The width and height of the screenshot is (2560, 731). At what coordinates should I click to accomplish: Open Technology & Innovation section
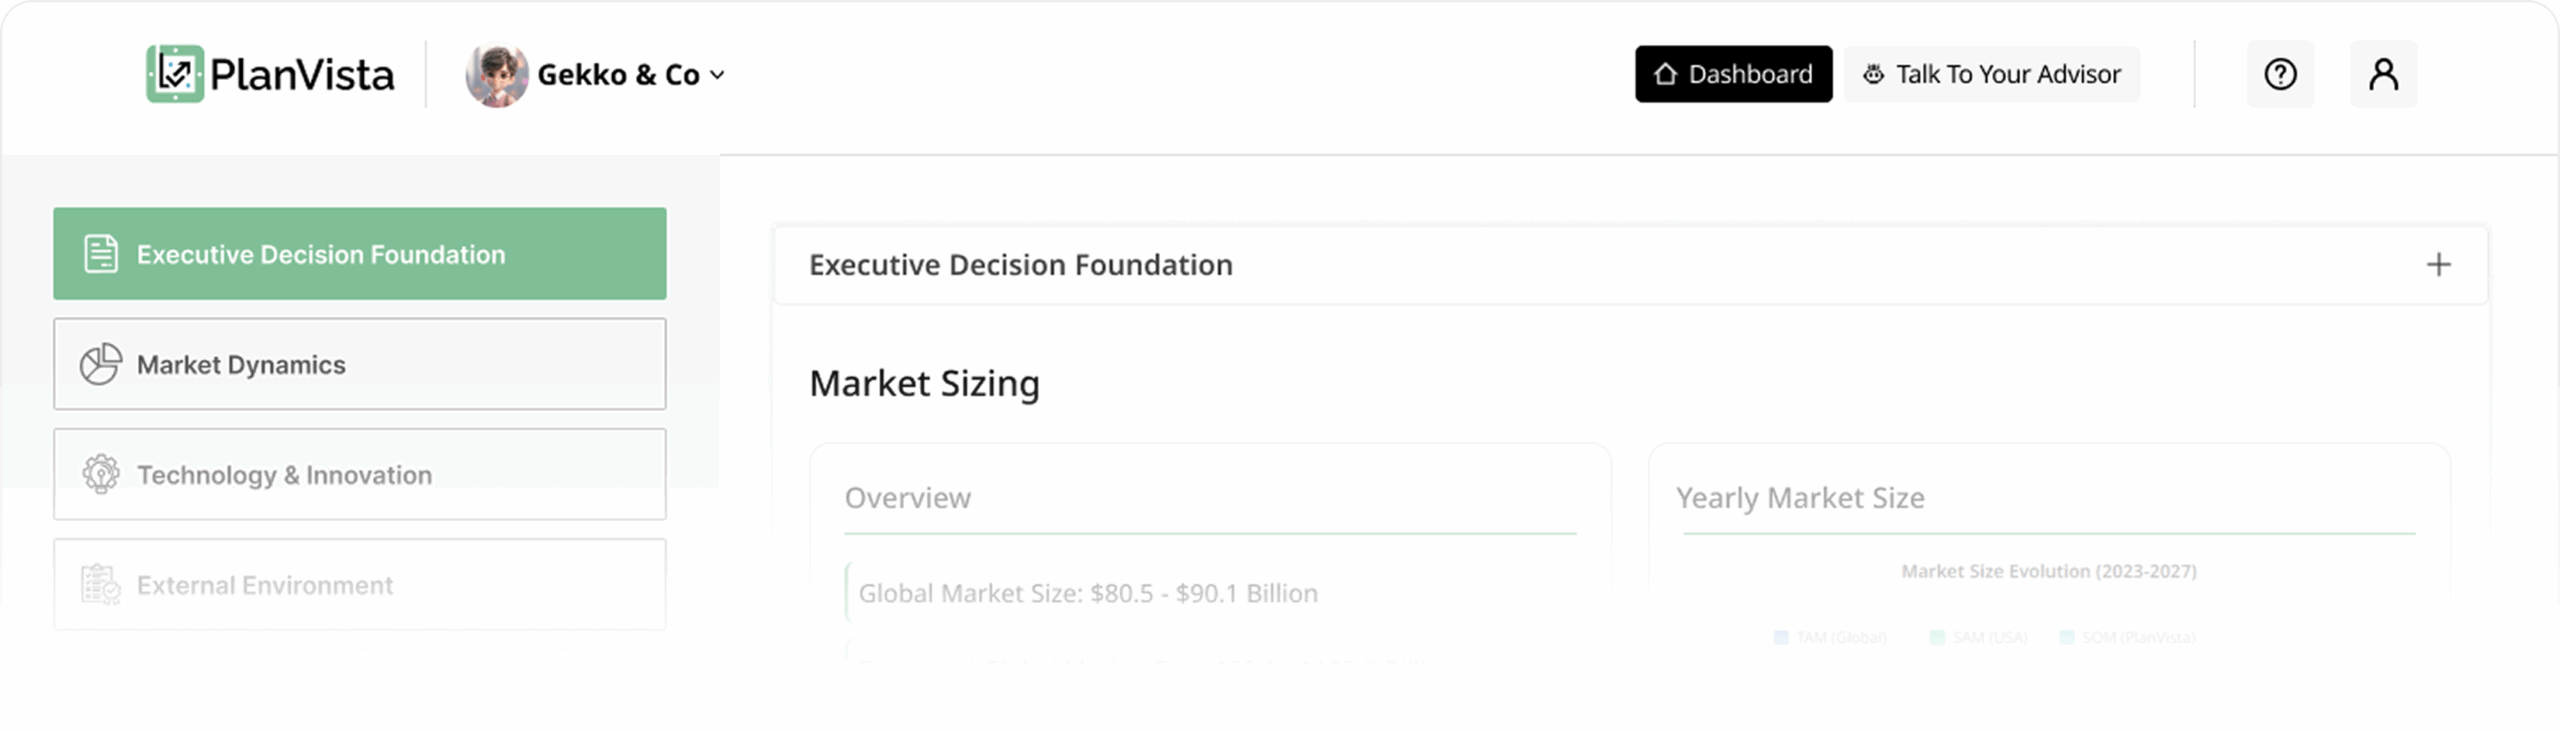click(360, 474)
